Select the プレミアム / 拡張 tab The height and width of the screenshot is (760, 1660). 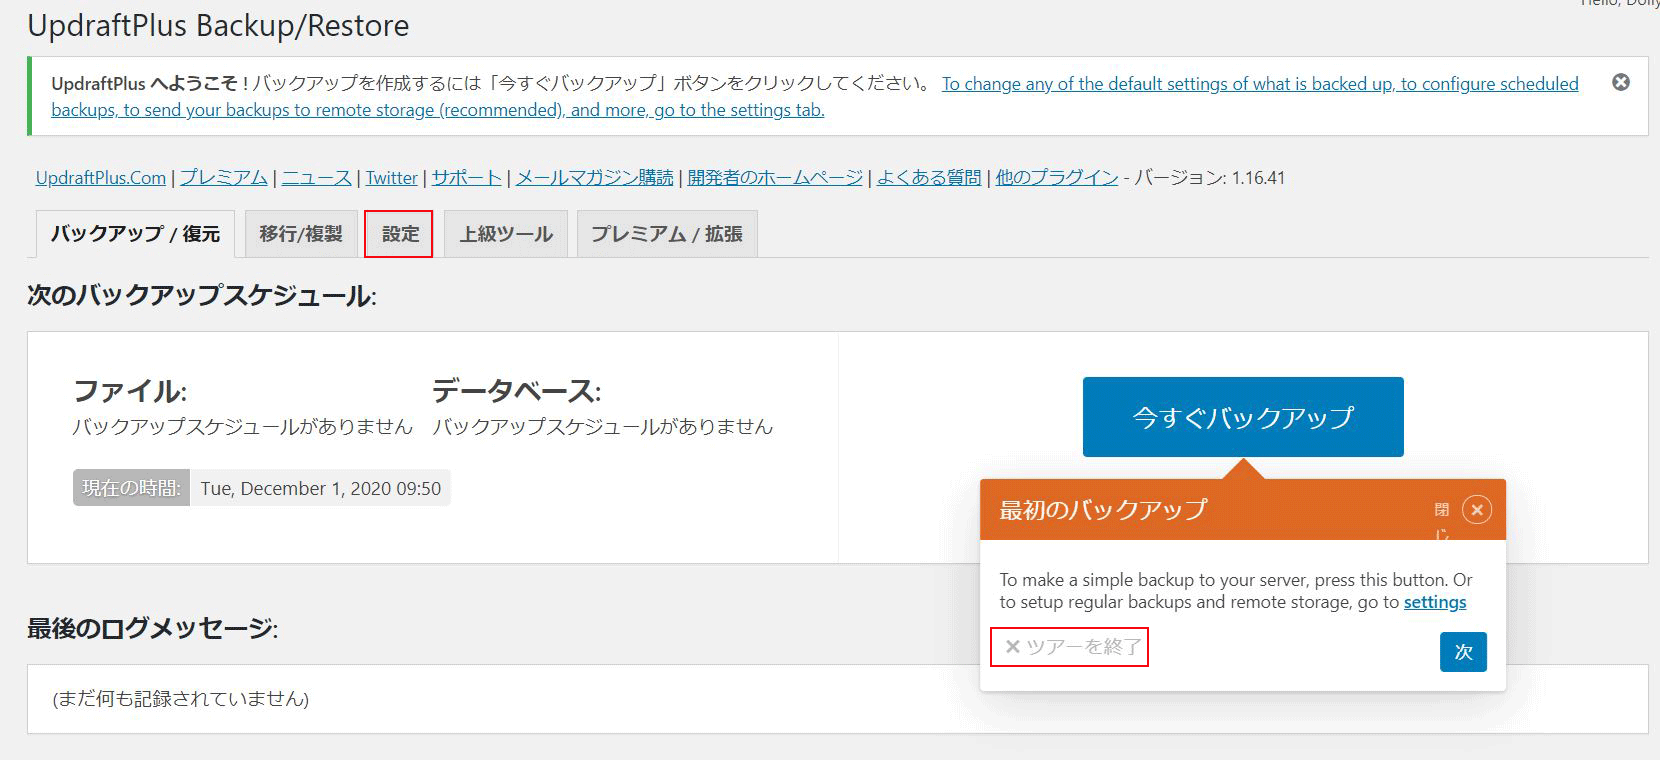pos(666,234)
